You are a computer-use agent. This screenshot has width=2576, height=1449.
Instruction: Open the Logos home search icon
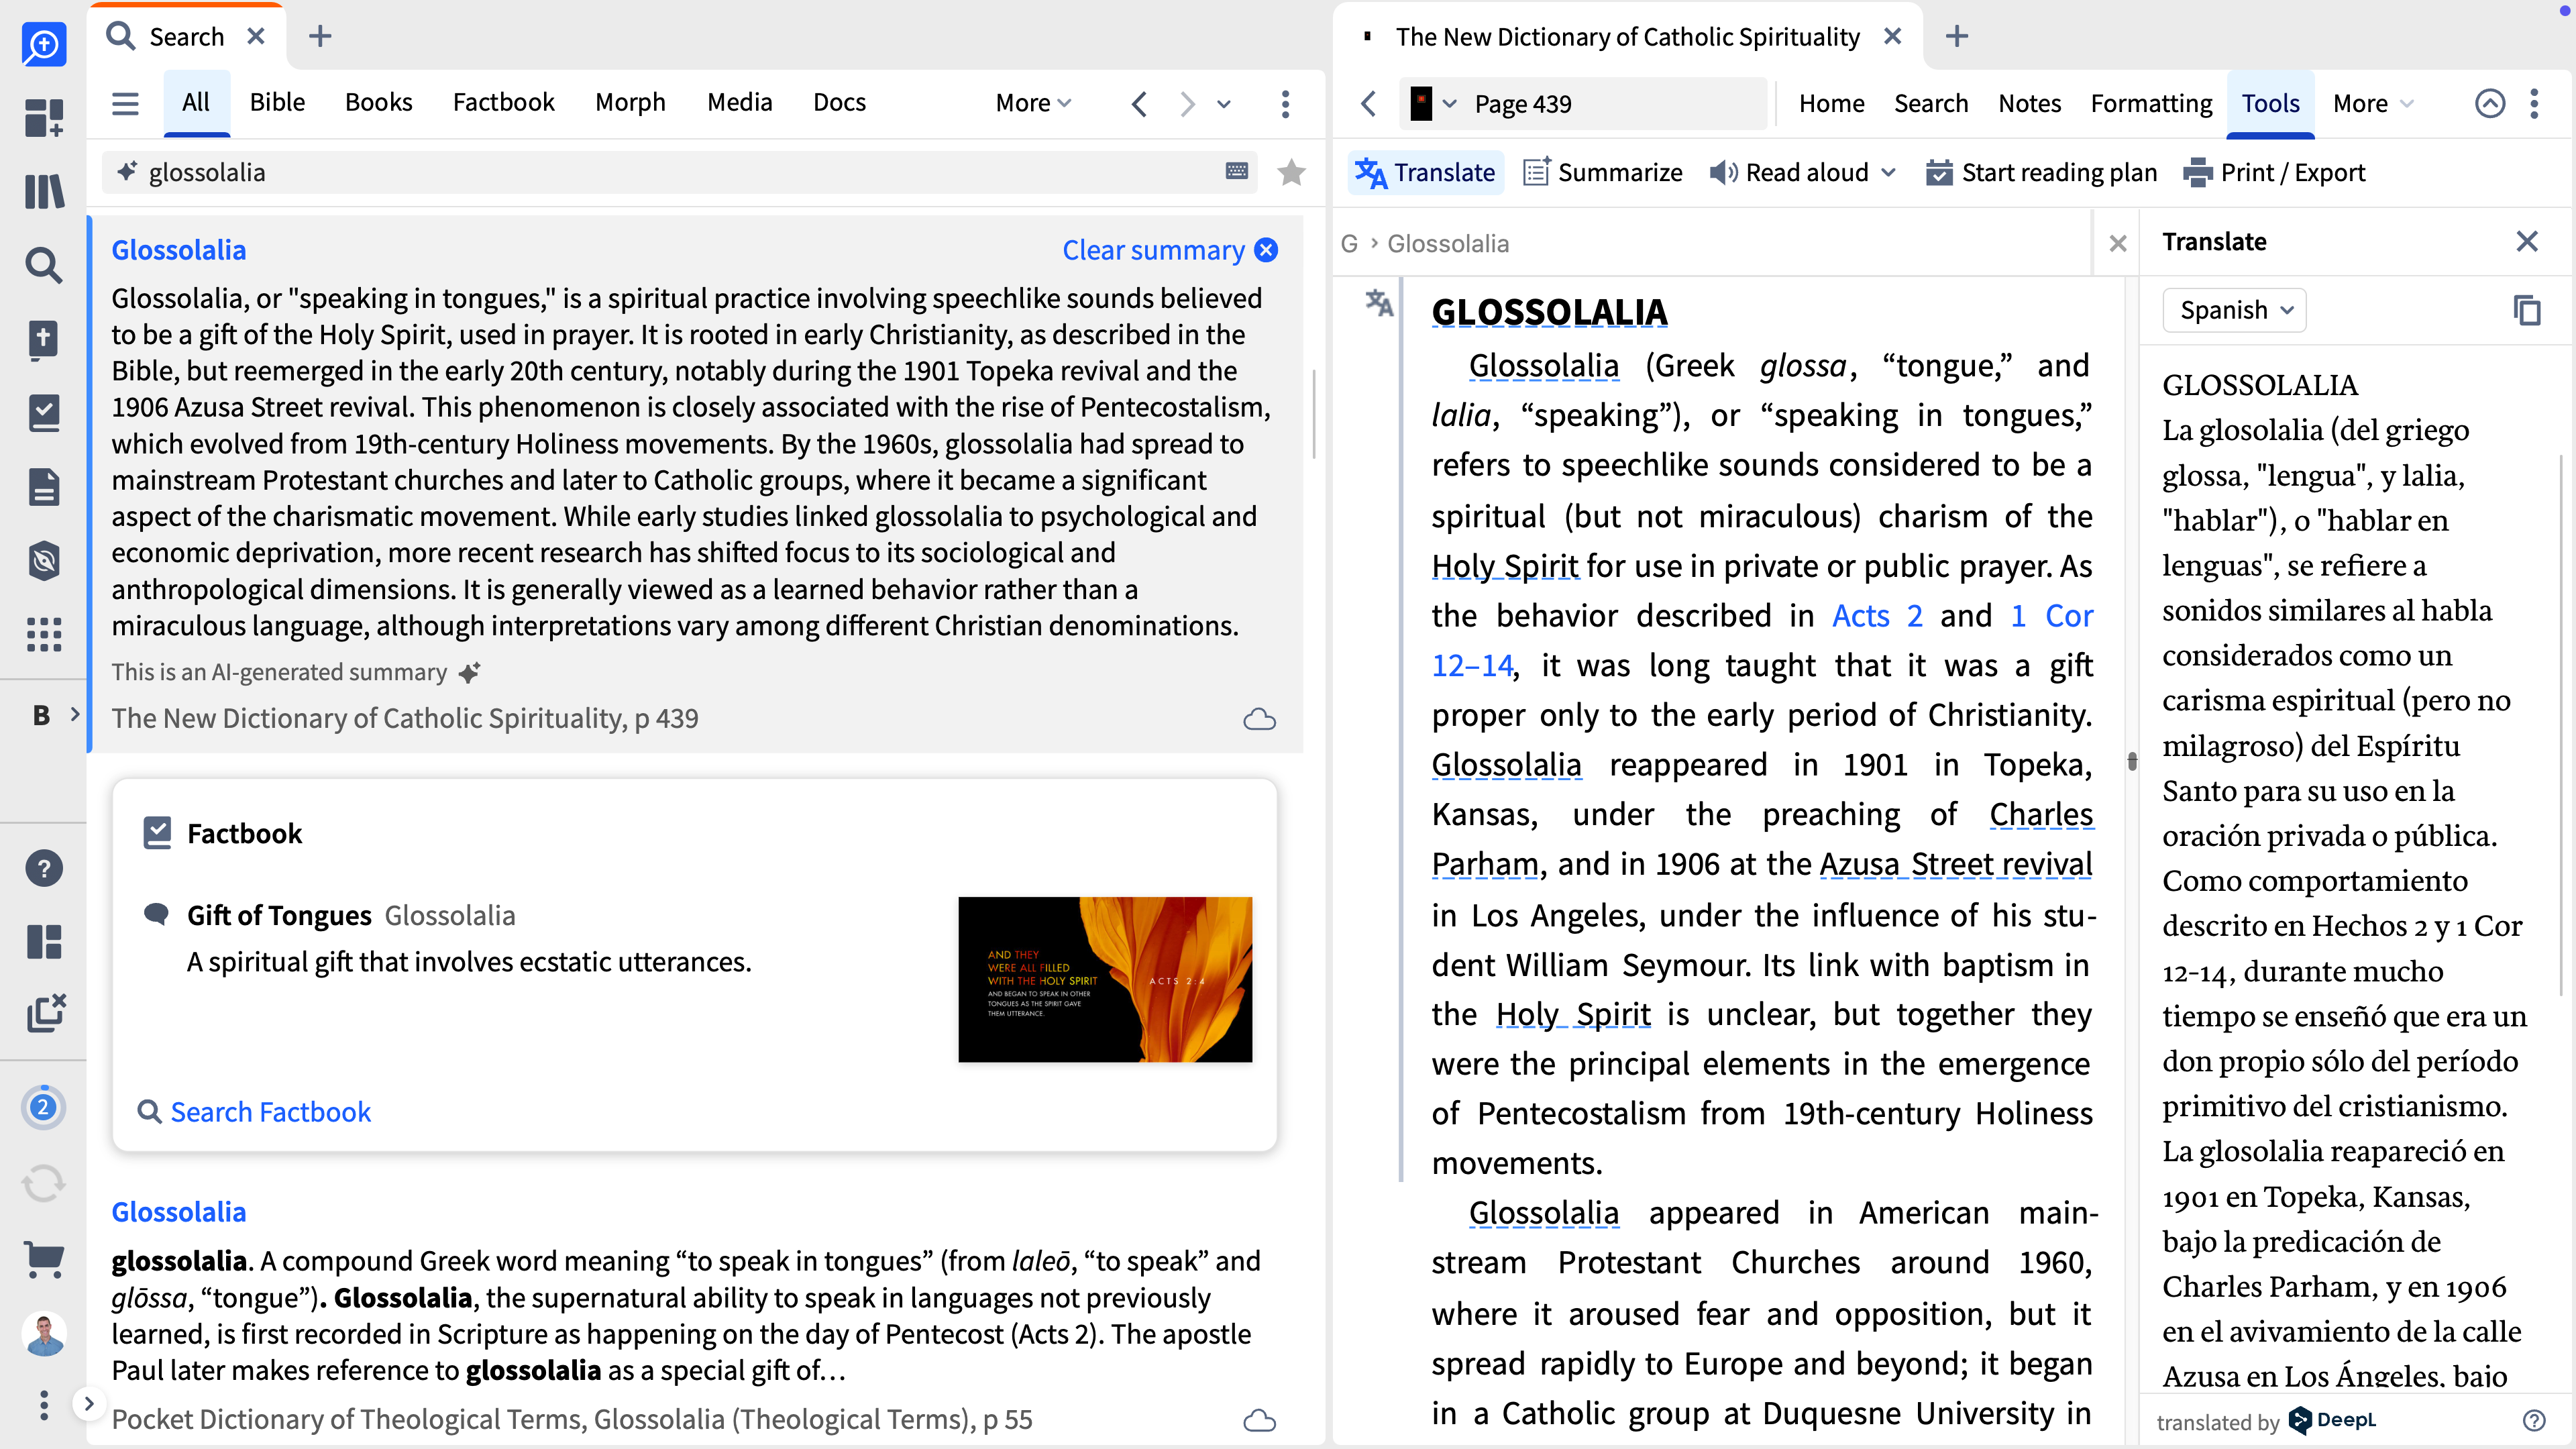pyautogui.click(x=44, y=45)
